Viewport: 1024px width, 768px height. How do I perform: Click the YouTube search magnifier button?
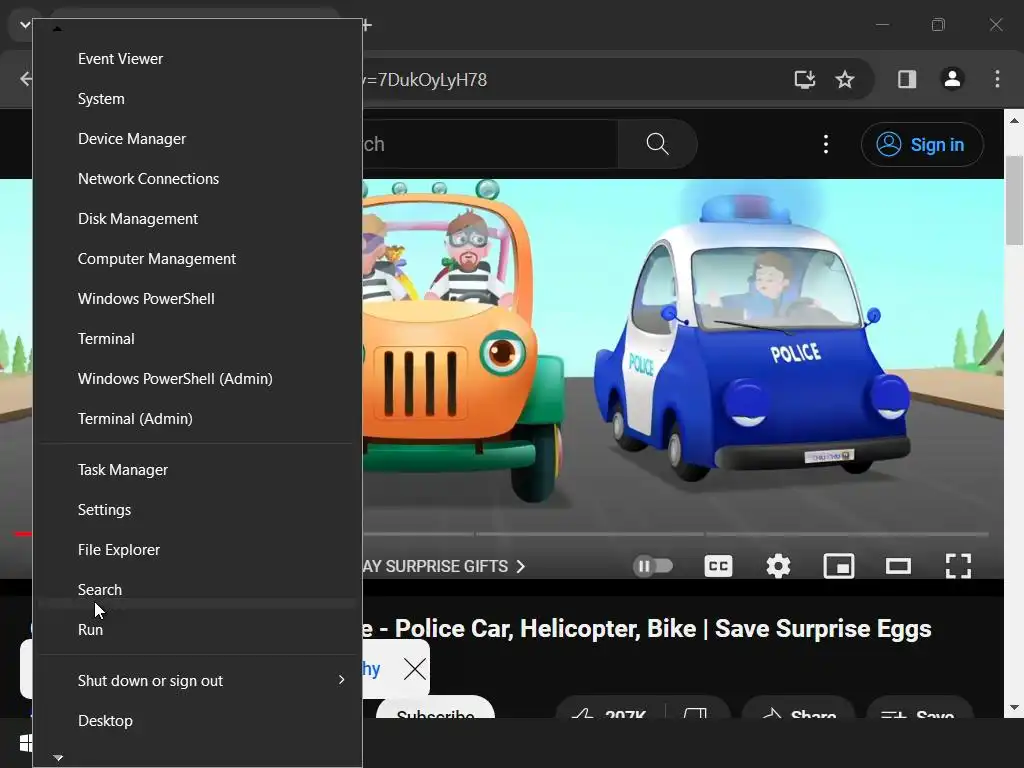tap(657, 144)
